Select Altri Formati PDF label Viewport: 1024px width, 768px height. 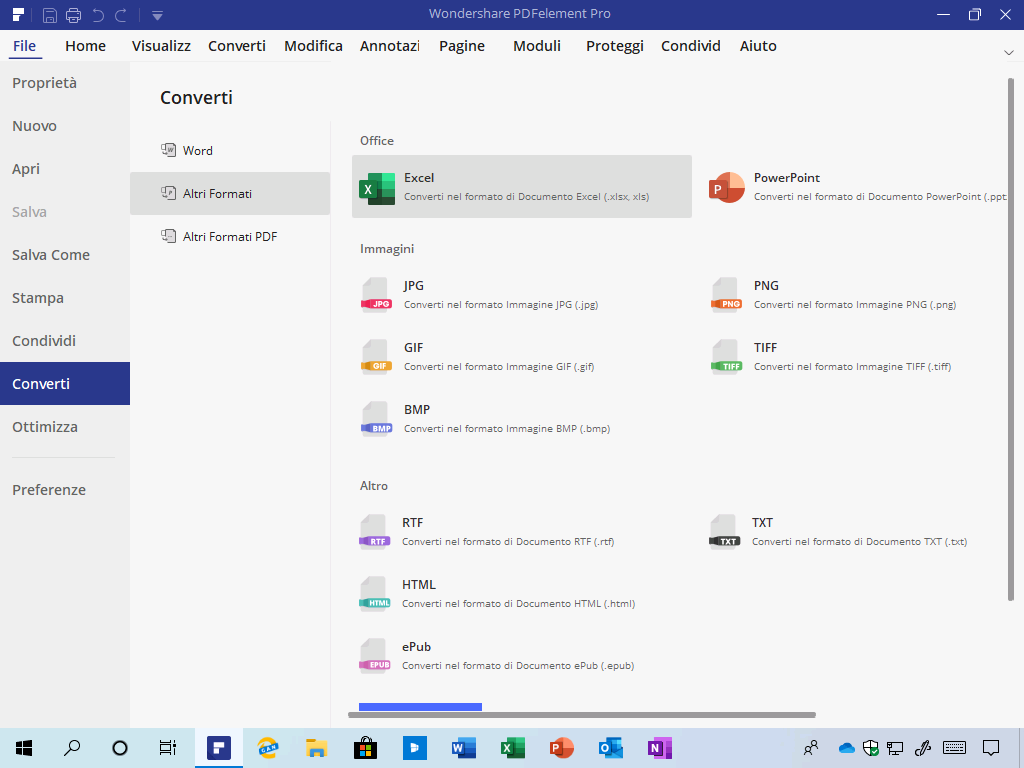pos(230,237)
